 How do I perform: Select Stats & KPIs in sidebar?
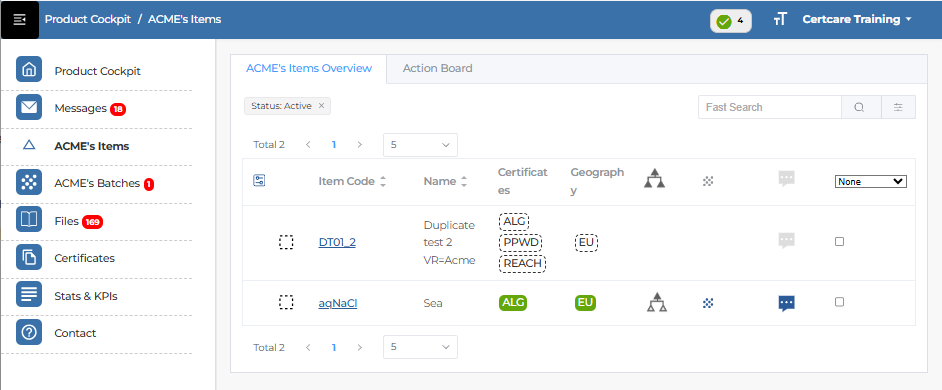[x=85, y=296]
